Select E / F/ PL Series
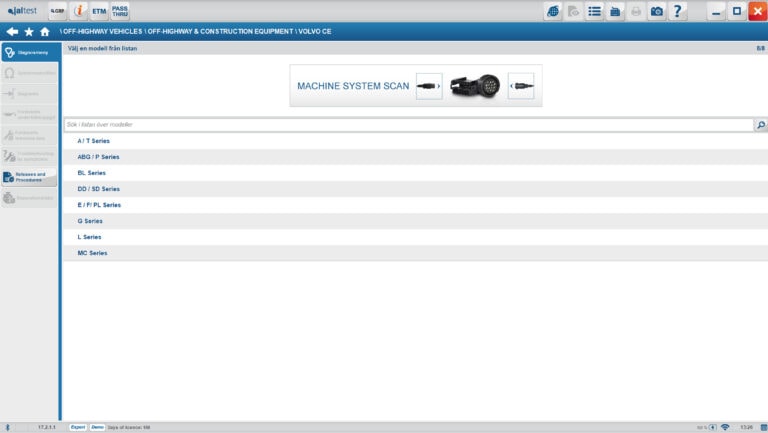This screenshot has height=433, width=768. [x=415, y=205]
